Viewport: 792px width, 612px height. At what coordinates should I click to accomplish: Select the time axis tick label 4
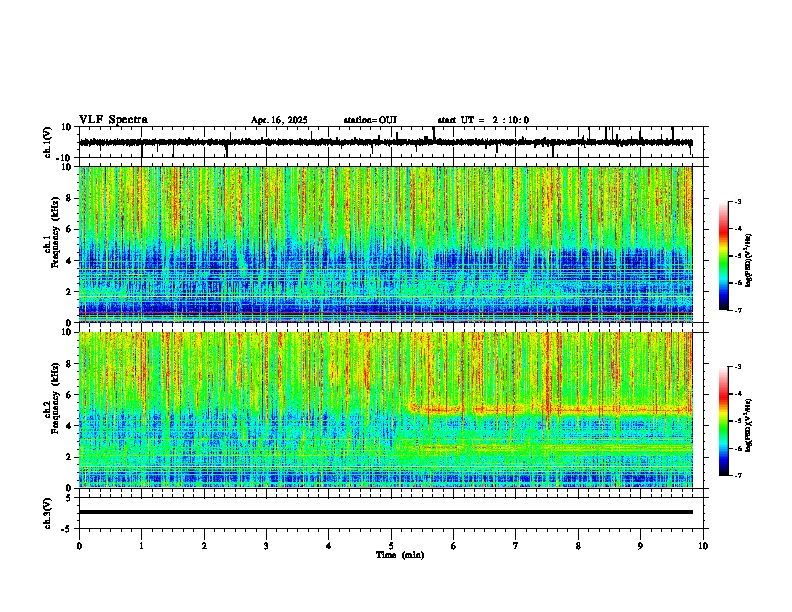click(x=329, y=546)
